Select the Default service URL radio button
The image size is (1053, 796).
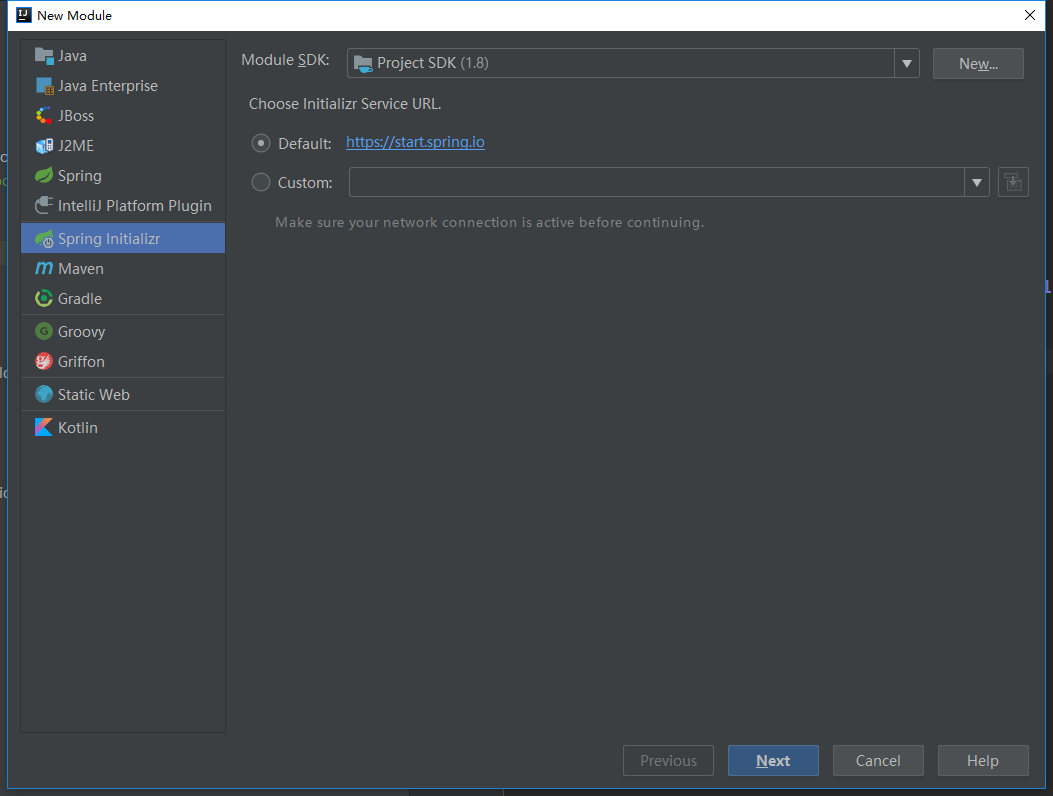click(x=261, y=143)
